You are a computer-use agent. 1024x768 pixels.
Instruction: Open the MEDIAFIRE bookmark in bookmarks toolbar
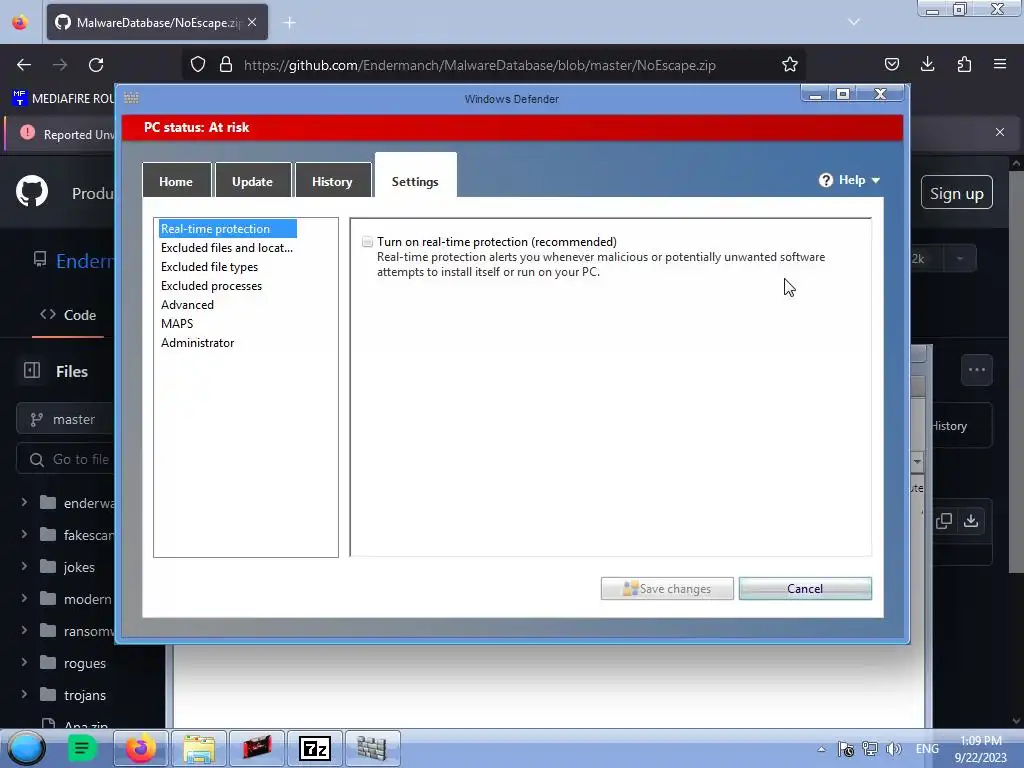click(x=63, y=99)
